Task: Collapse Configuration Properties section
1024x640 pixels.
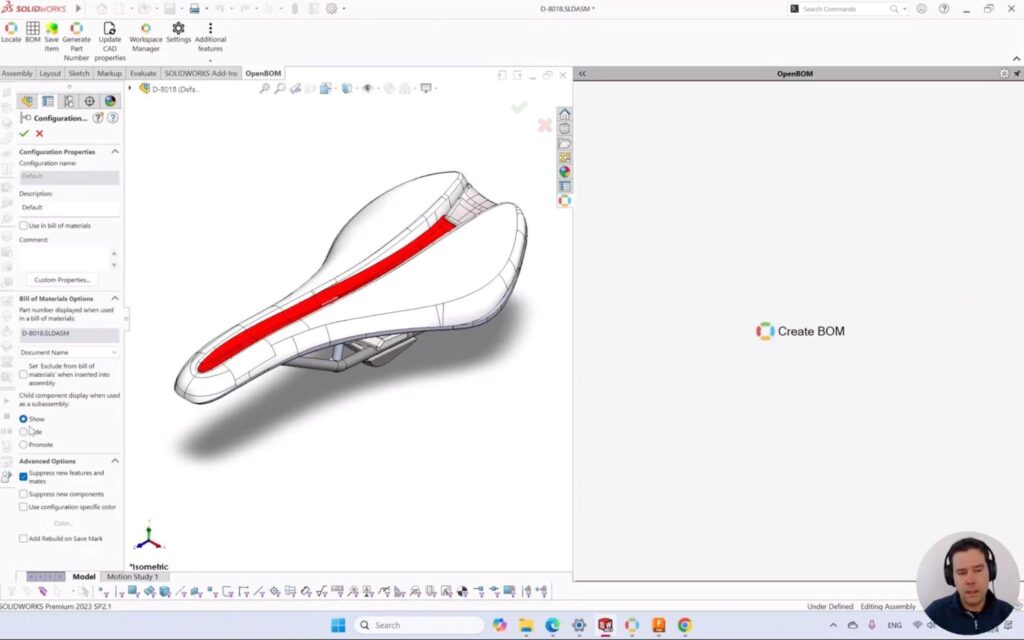Action: point(115,152)
